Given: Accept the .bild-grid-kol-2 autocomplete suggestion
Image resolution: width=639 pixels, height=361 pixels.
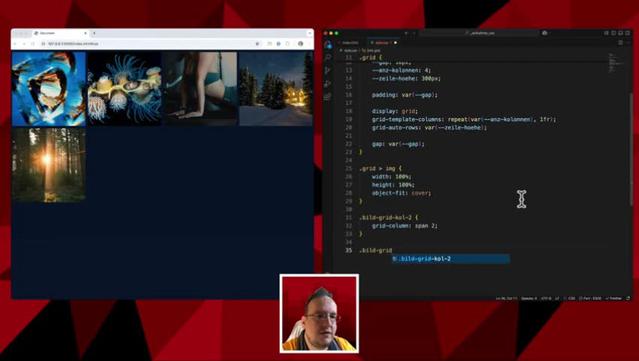Looking at the screenshot, I should coord(451,259).
